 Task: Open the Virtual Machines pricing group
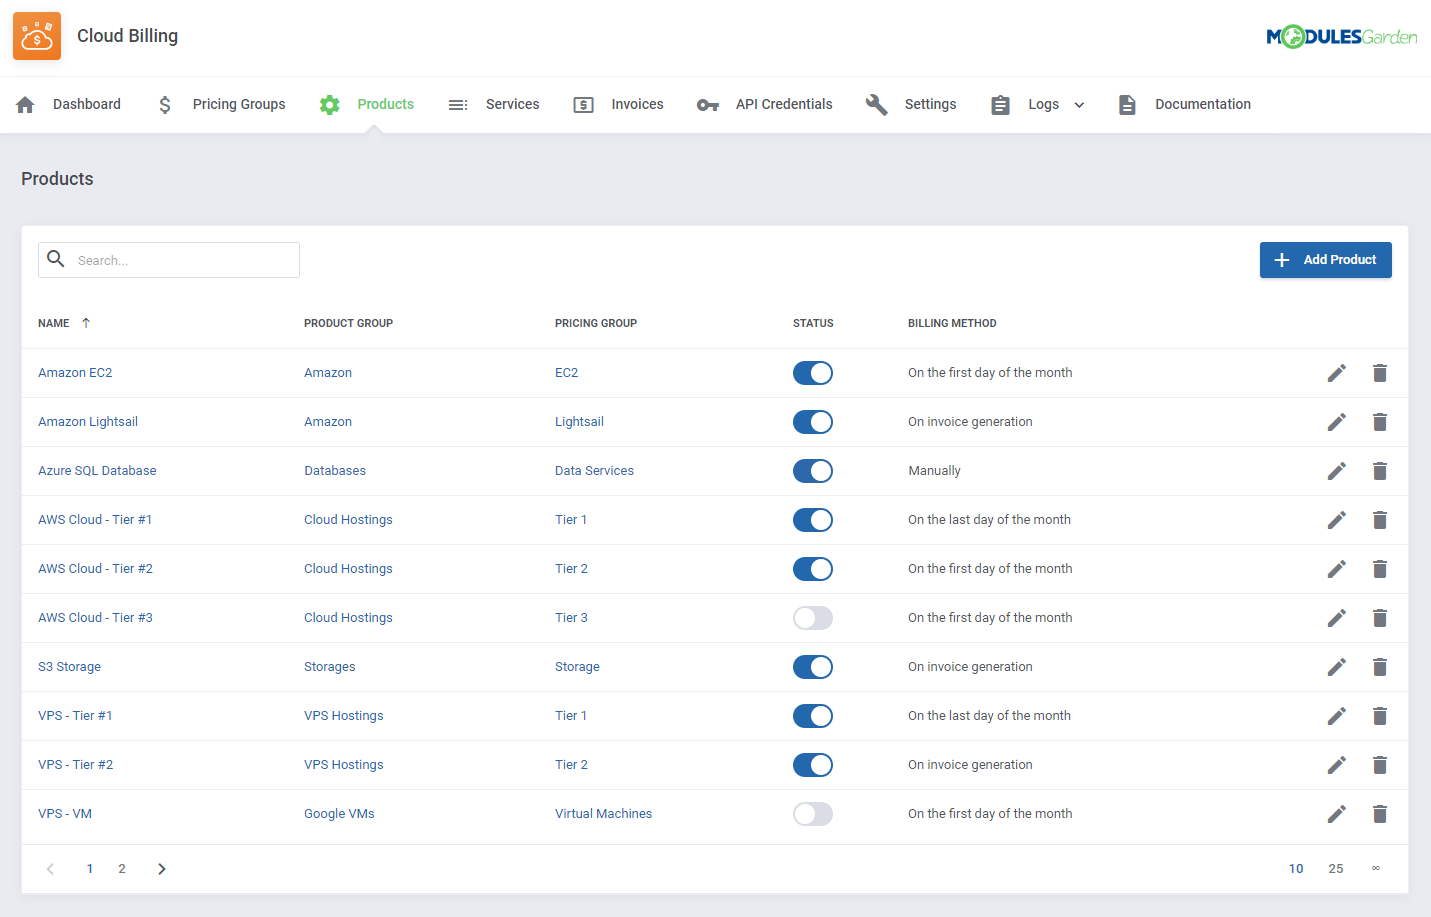click(x=603, y=814)
